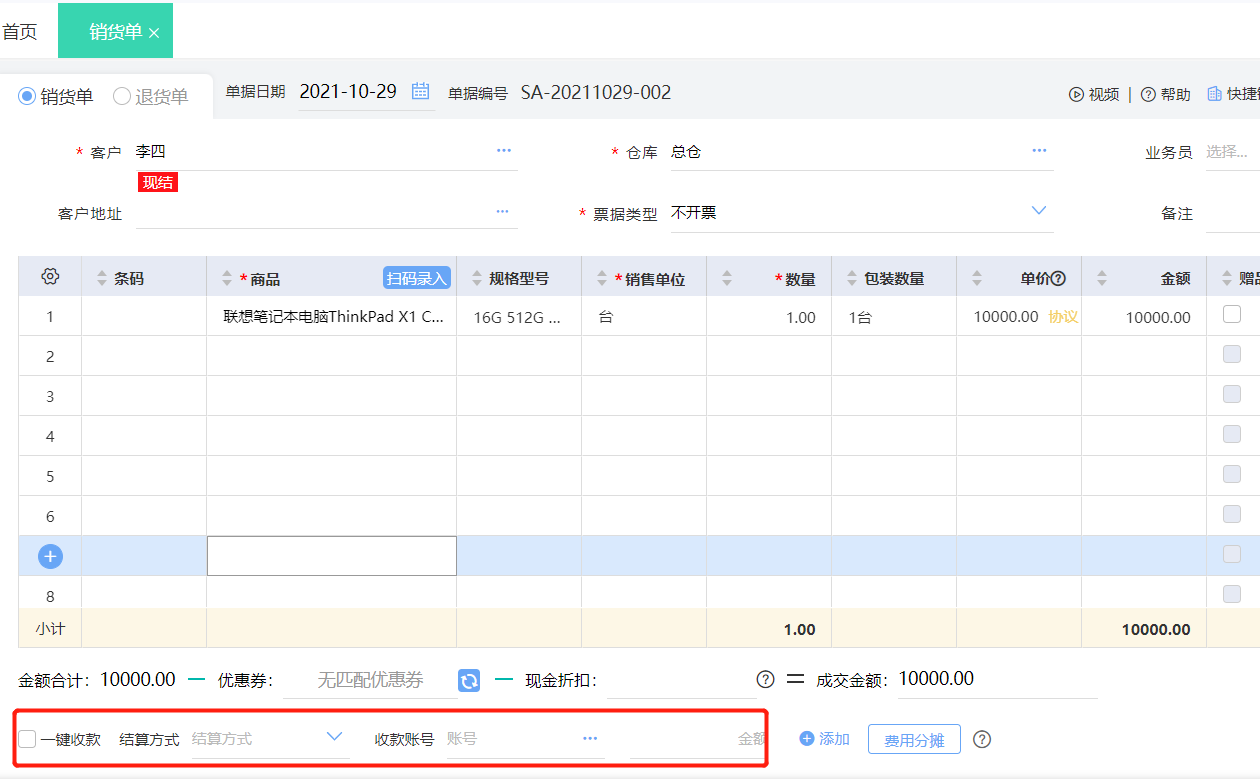
Task: Switch to the 首页 tab
Action: tap(19, 32)
